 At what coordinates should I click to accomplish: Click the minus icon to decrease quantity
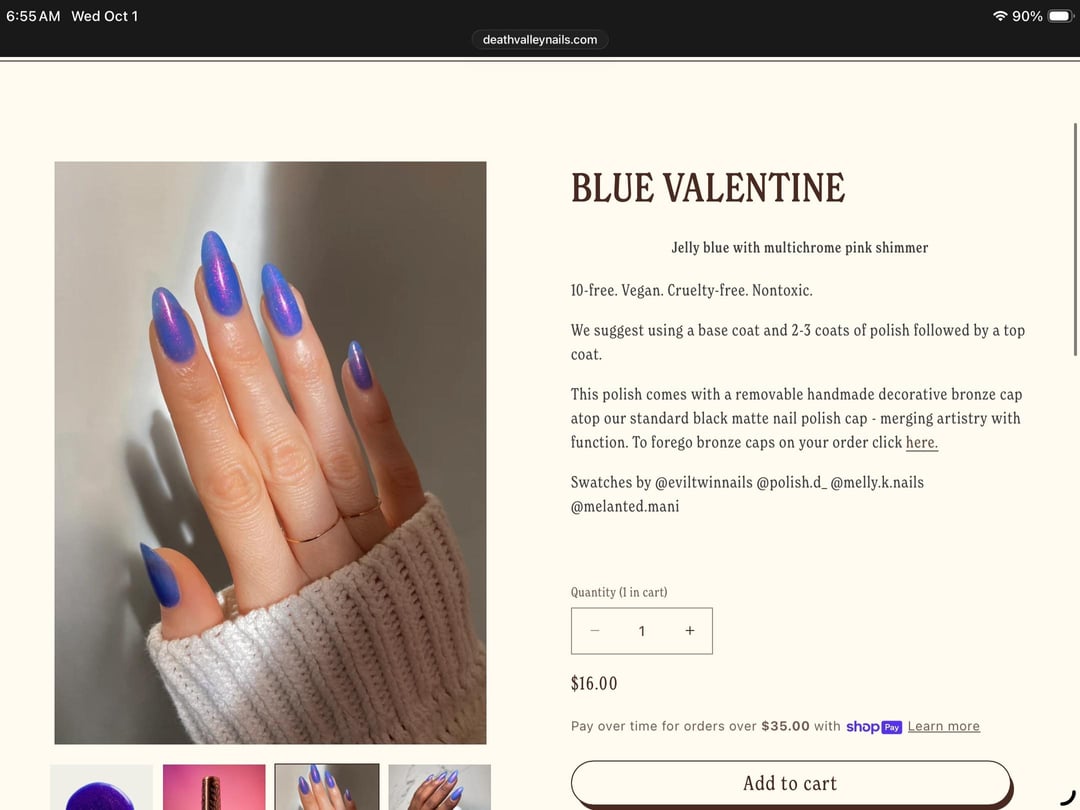point(595,630)
